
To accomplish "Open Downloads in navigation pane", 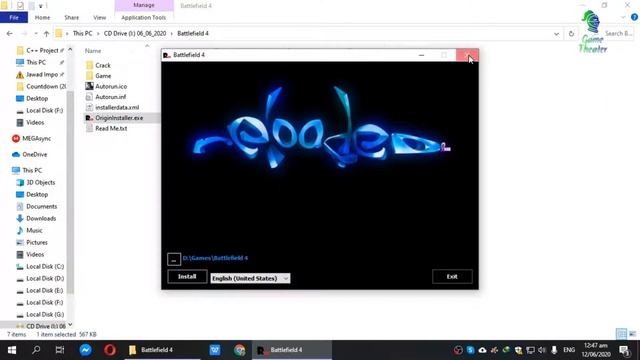I will [36, 218].
